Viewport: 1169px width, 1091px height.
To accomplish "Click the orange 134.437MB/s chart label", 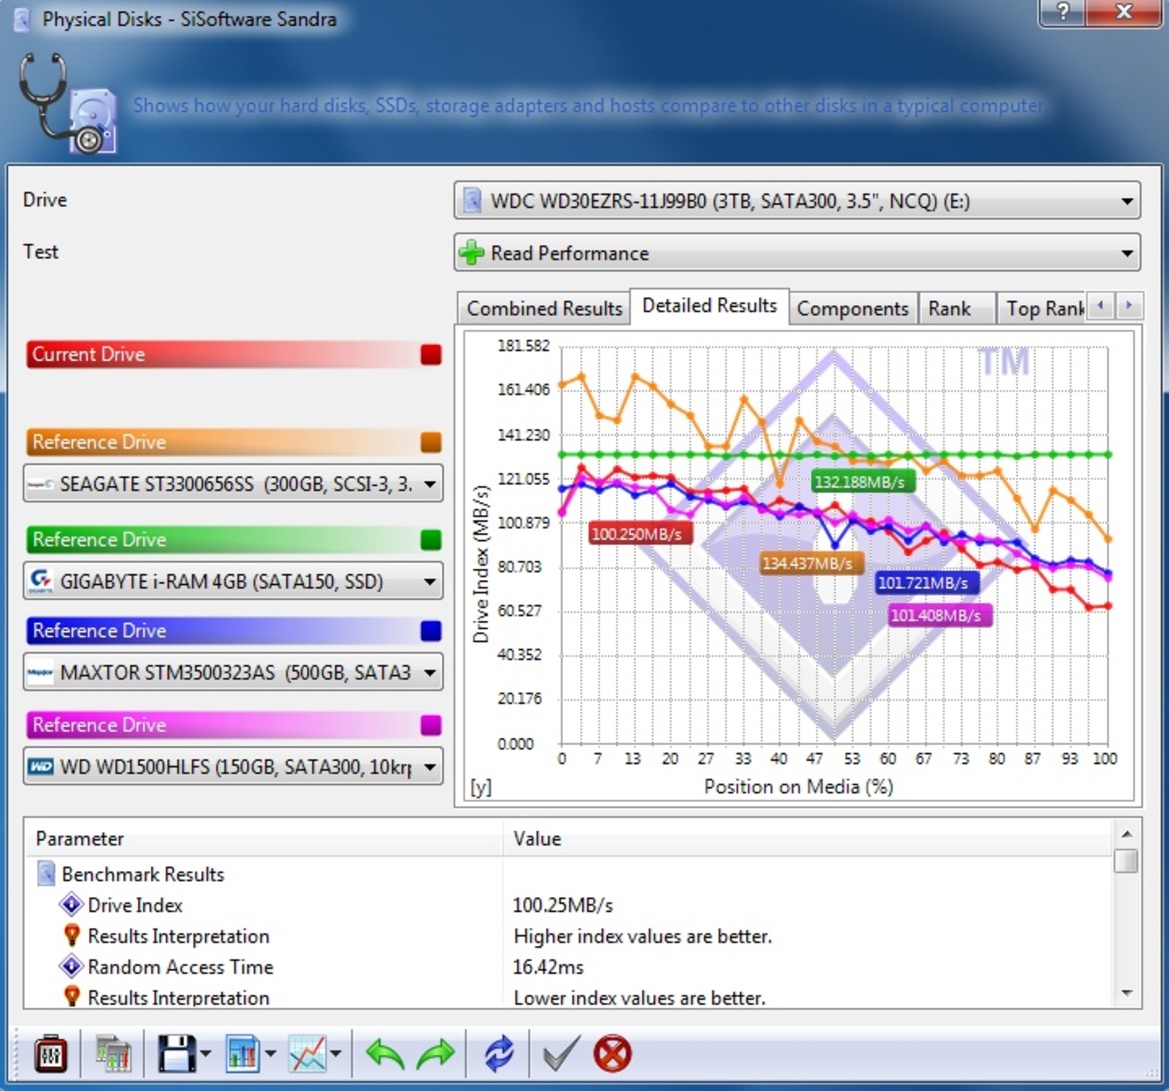I will pyautogui.click(x=810, y=563).
